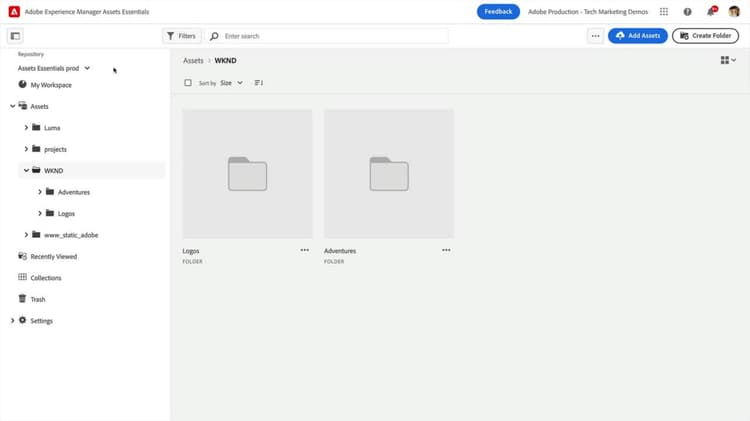Select the projects tree label
The height and width of the screenshot is (421, 750).
point(55,150)
